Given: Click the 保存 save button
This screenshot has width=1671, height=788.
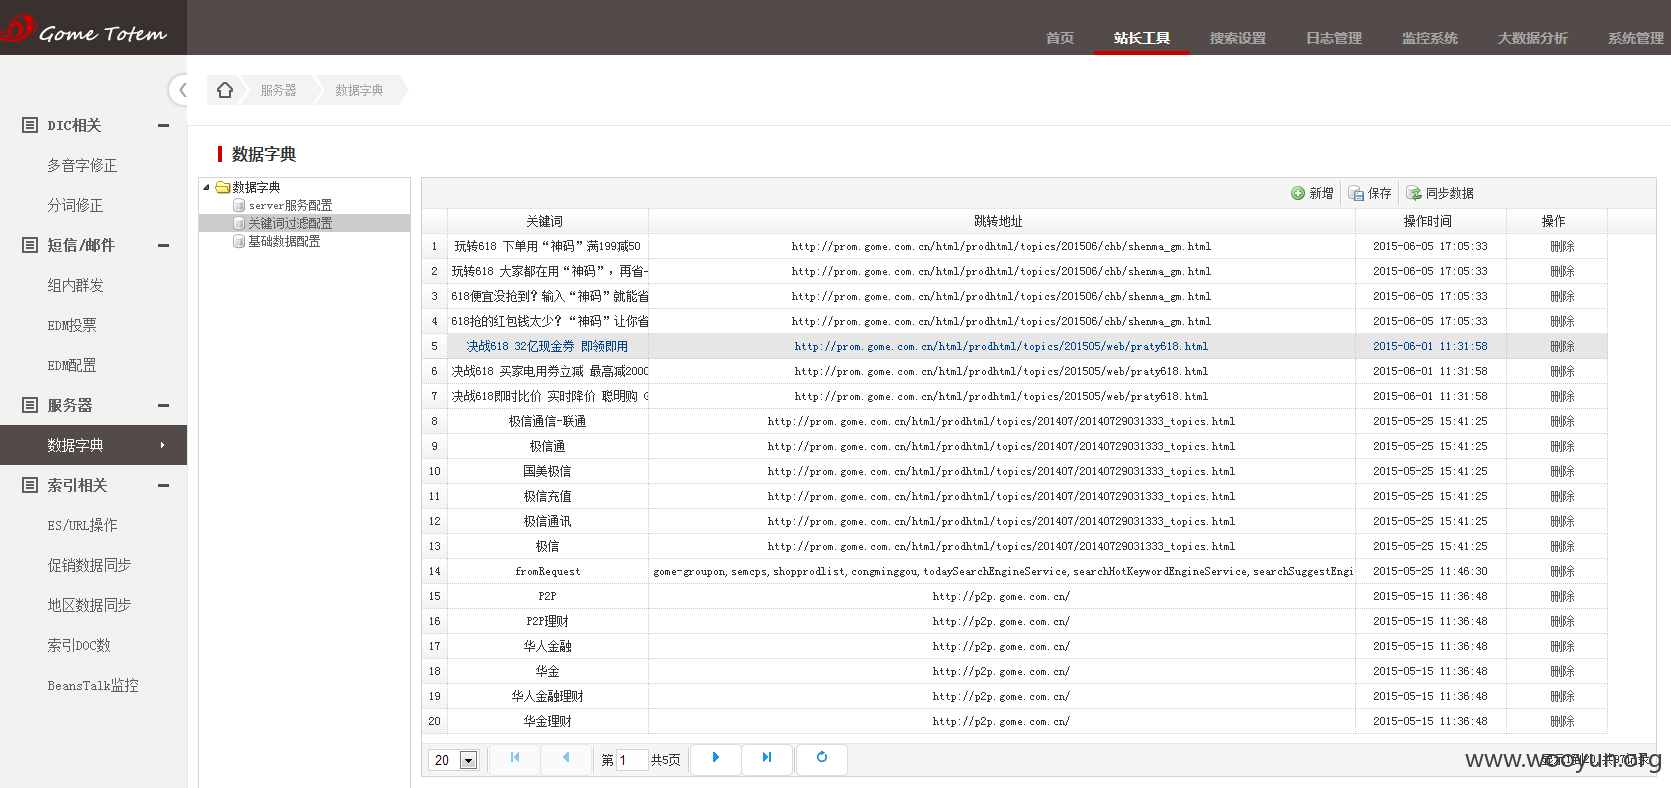Looking at the screenshot, I should [x=1369, y=193].
